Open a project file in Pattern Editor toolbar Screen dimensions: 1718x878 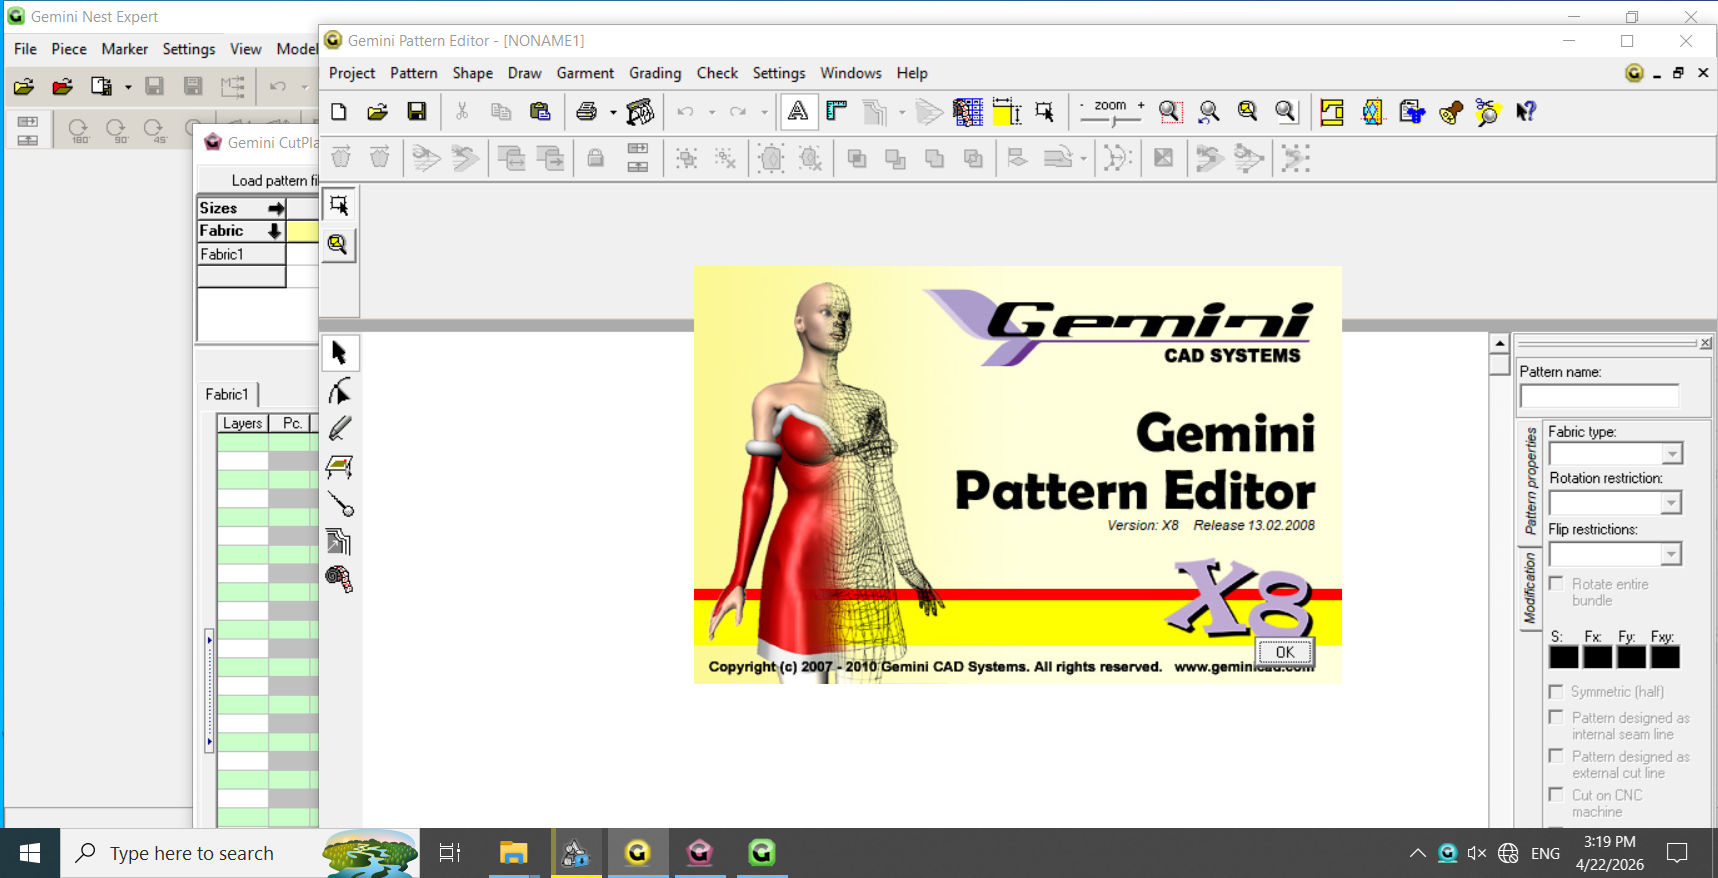pos(377,112)
